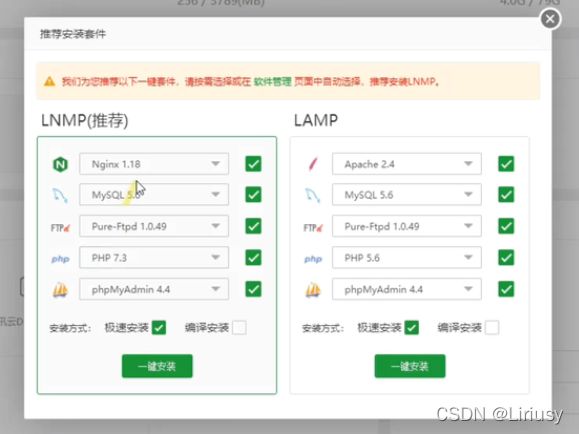This screenshot has height=434, width=579.
Task: Click the phpMyAdmin sailboat icon in LAMP
Action: pos(313,290)
